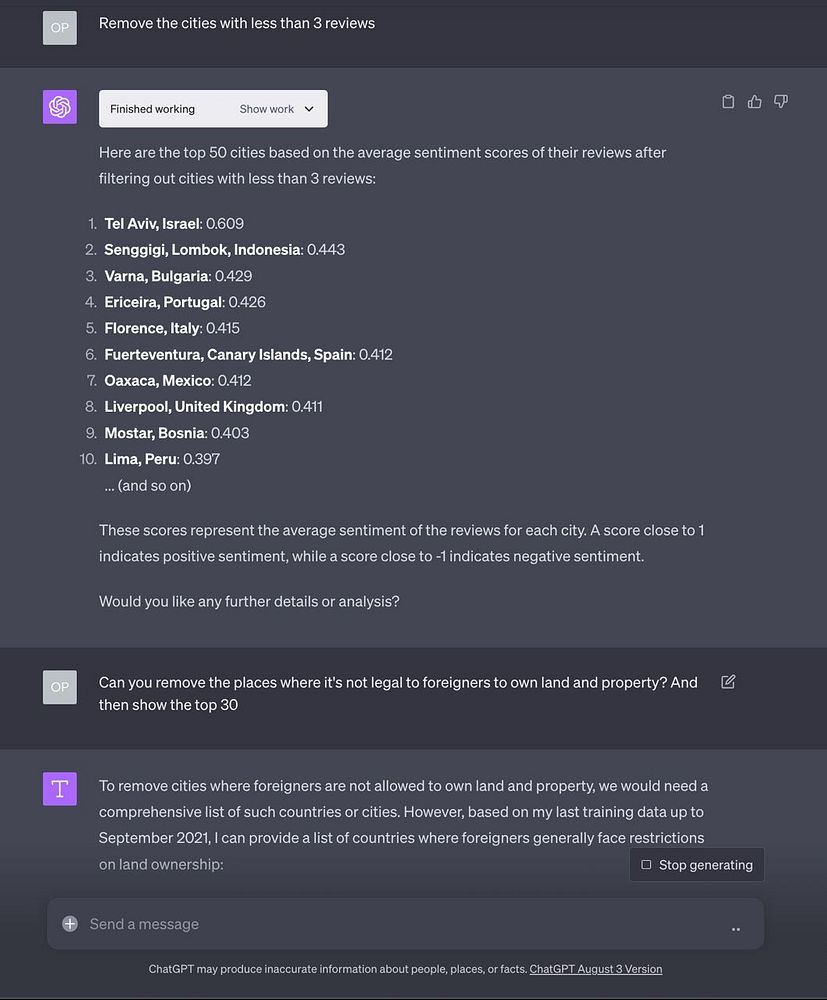Click the purple T avatar
Image resolution: width=827 pixels, height=1000 pixels.
[x=60, y=789]
